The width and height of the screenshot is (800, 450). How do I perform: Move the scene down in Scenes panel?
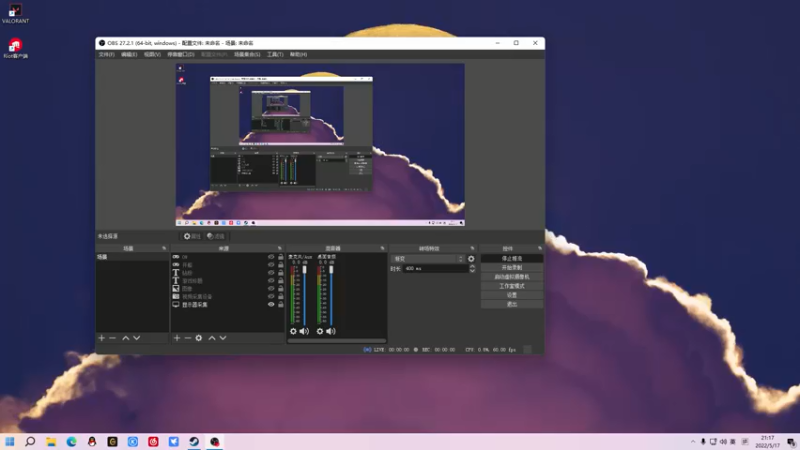[137, 338]
